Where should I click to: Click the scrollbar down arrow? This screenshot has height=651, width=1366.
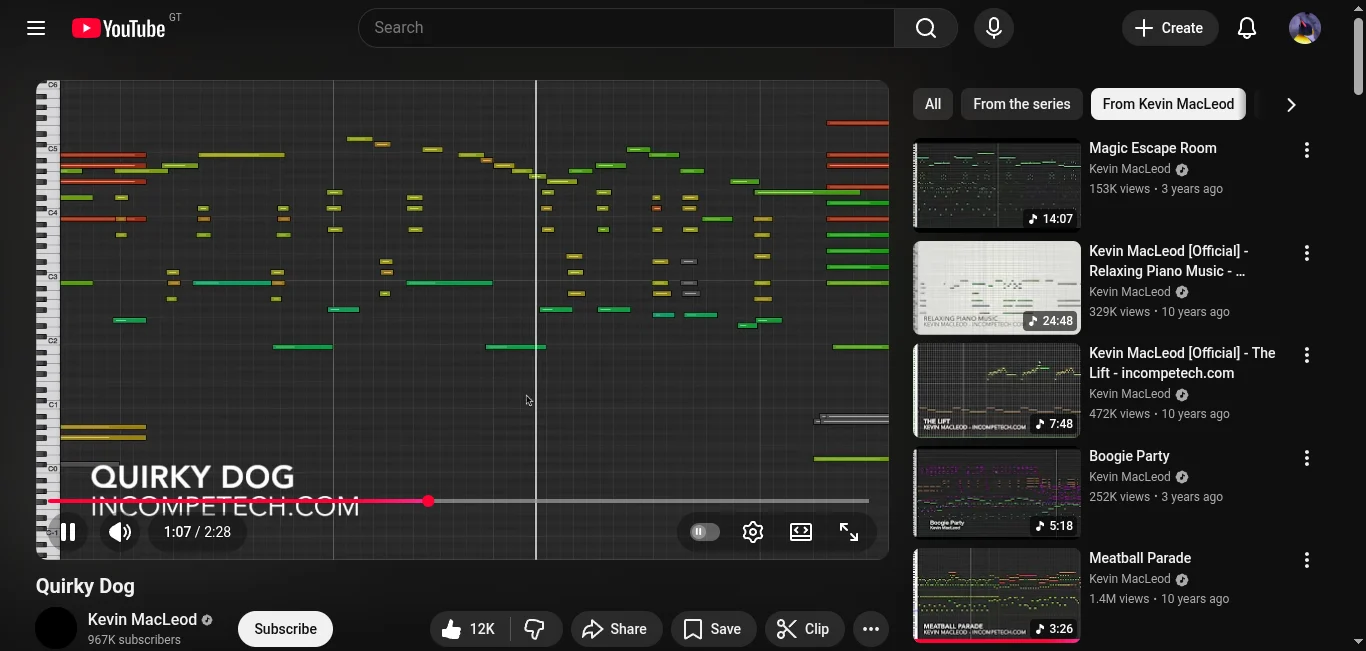(1358, 642)
